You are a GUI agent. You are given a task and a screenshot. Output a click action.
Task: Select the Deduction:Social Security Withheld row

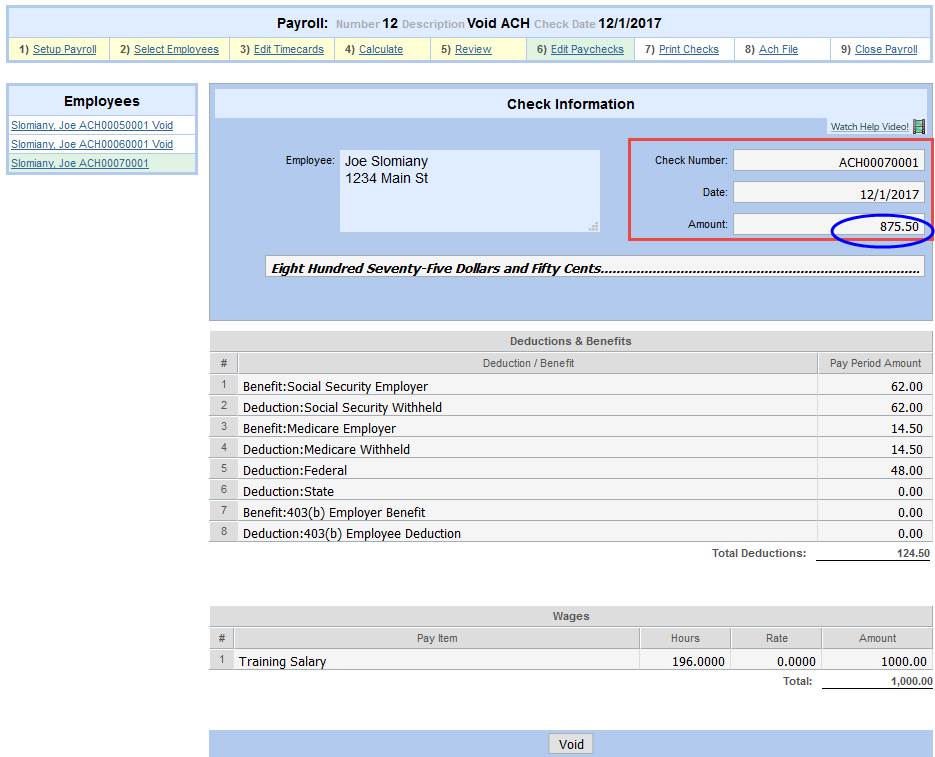point(571,406)
